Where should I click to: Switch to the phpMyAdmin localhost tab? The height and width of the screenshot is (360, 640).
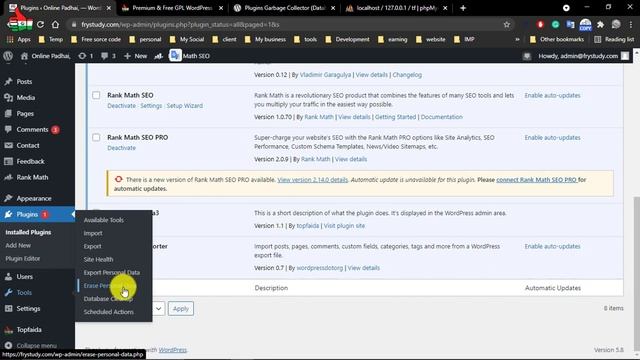(x=396, y=8)
